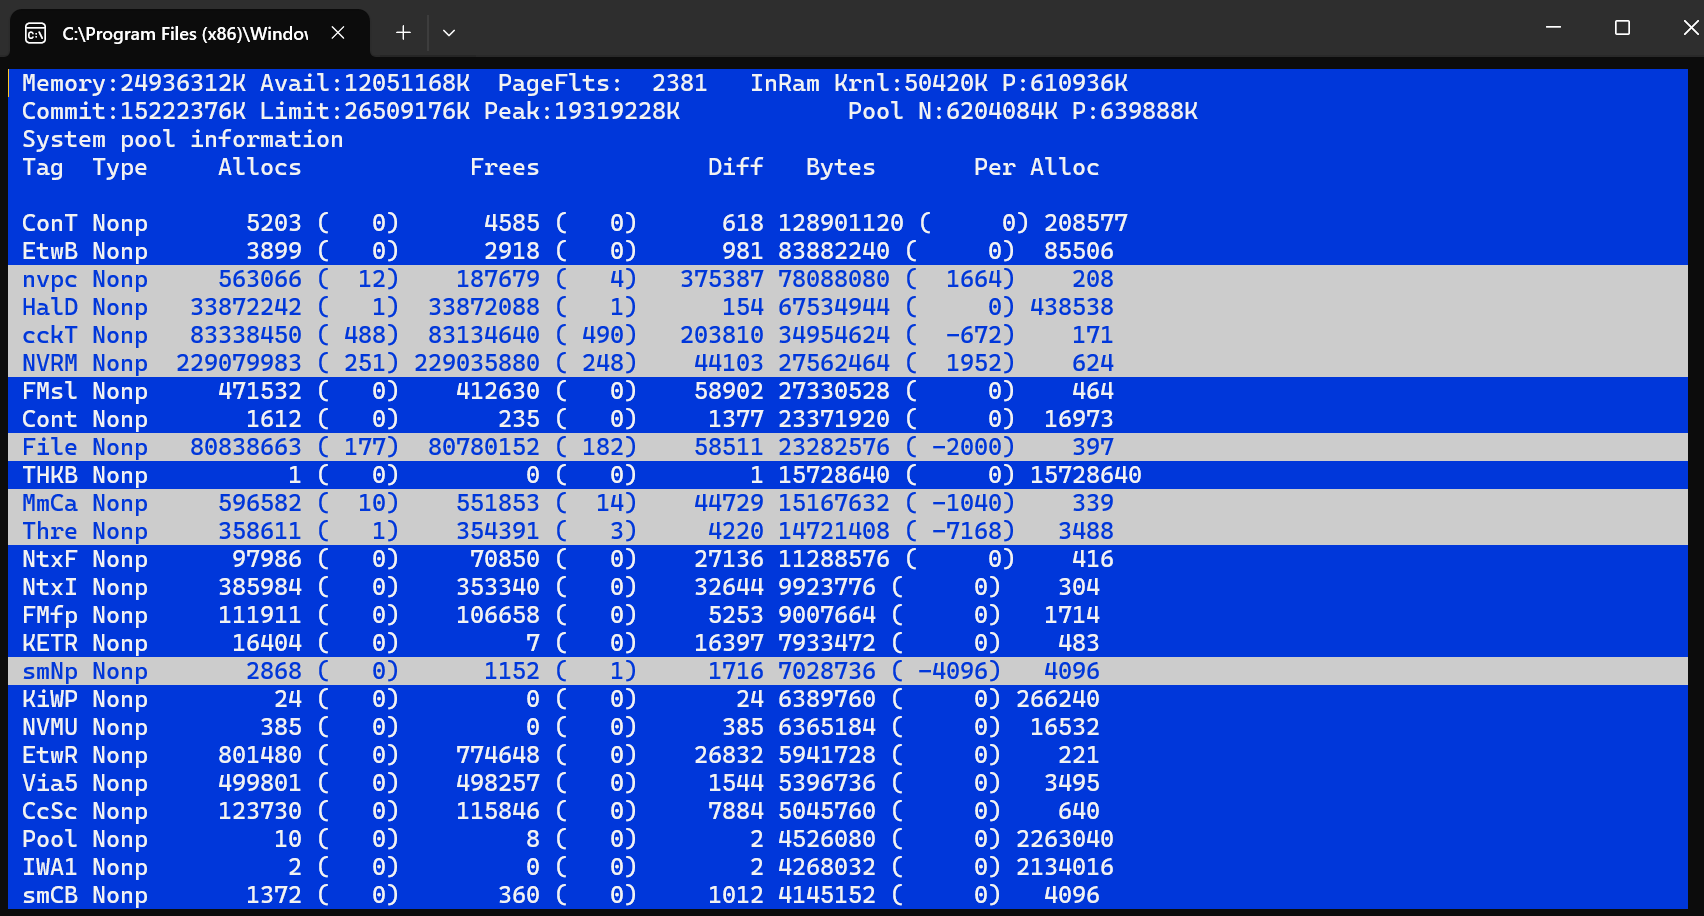1704x916 pixels.
Task: Click the 'System pool information' heading
Action: 183,139
